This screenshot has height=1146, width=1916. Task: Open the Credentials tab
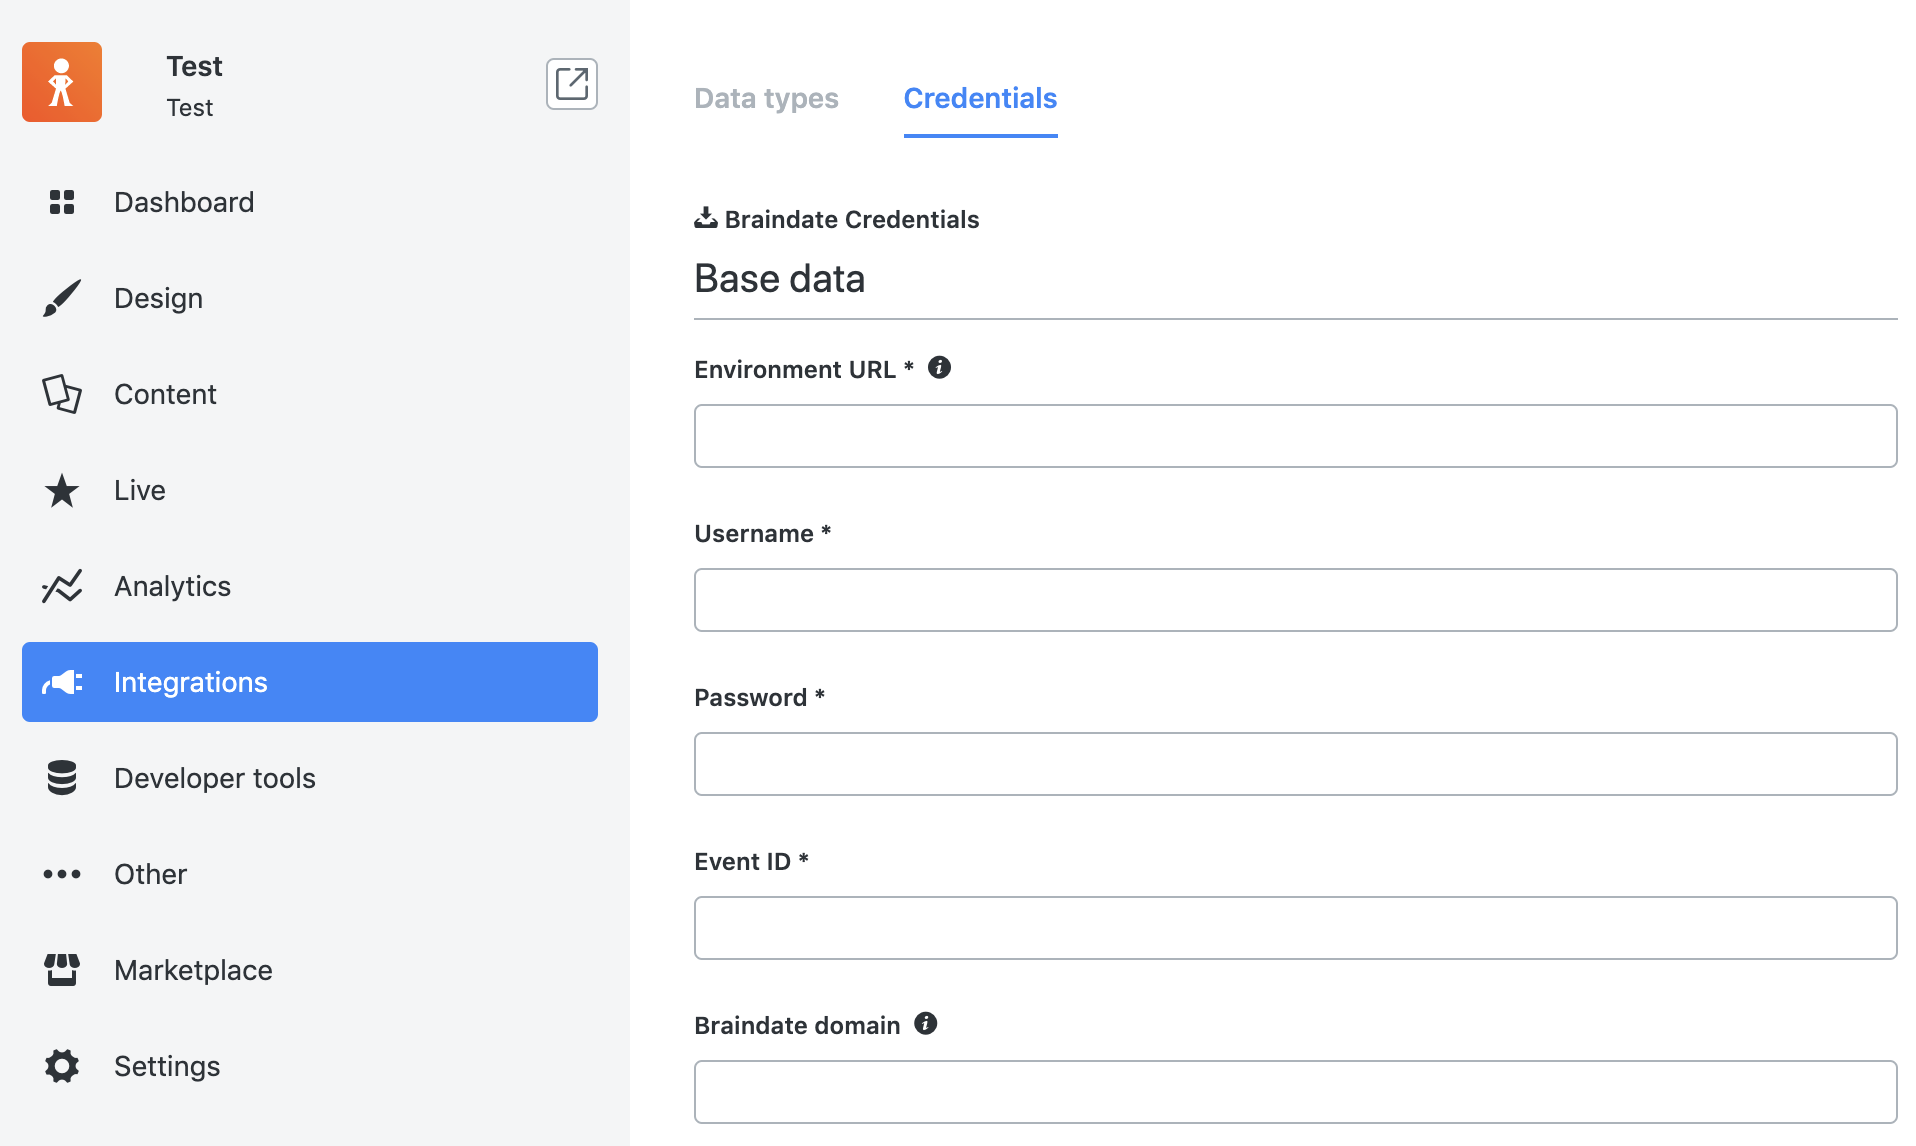coord(980,98)
